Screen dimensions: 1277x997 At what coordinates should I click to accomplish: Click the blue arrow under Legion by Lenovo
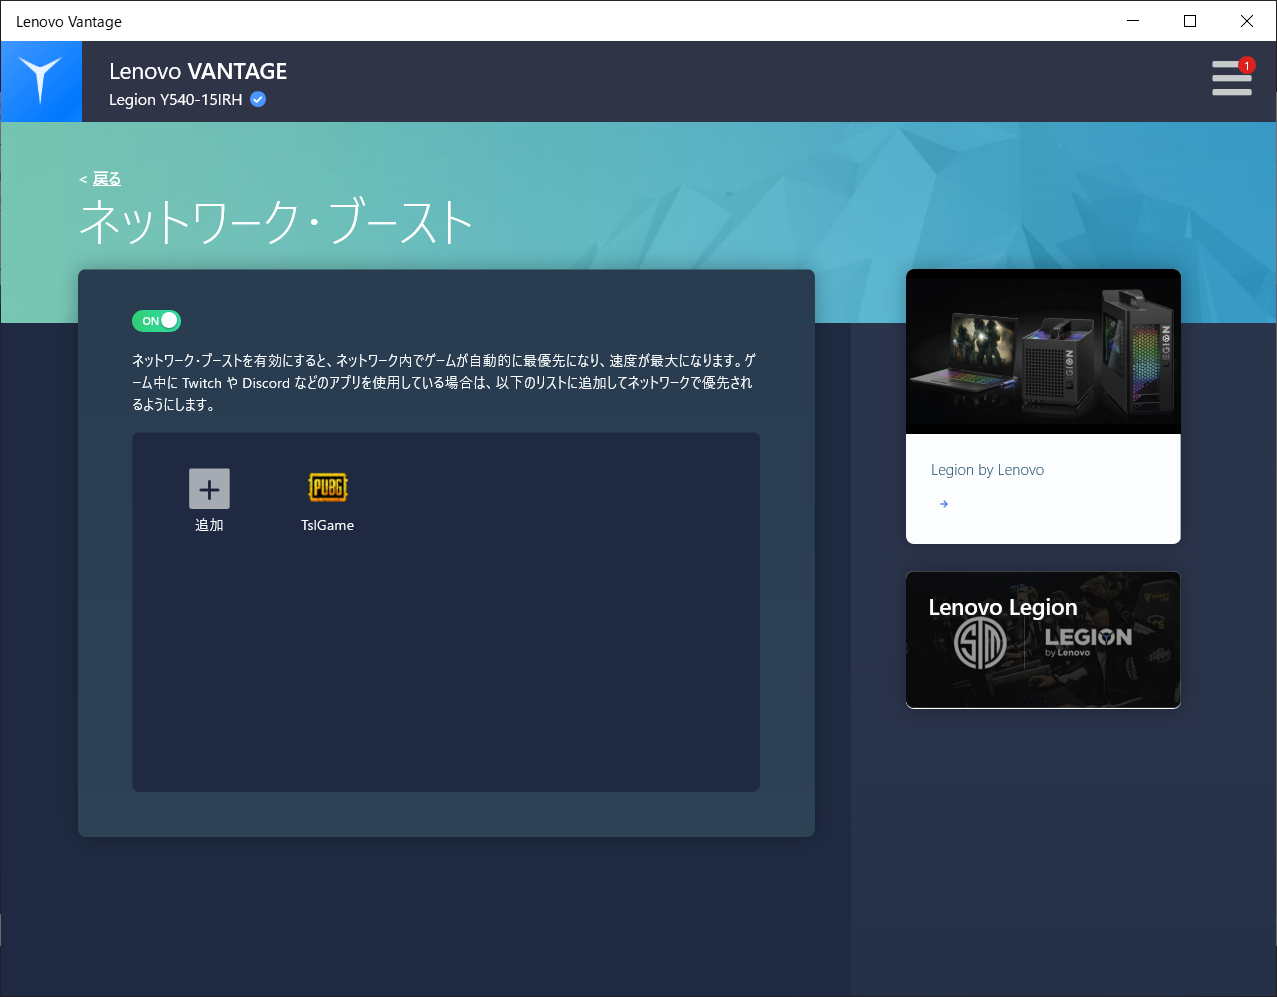point(944,504)
